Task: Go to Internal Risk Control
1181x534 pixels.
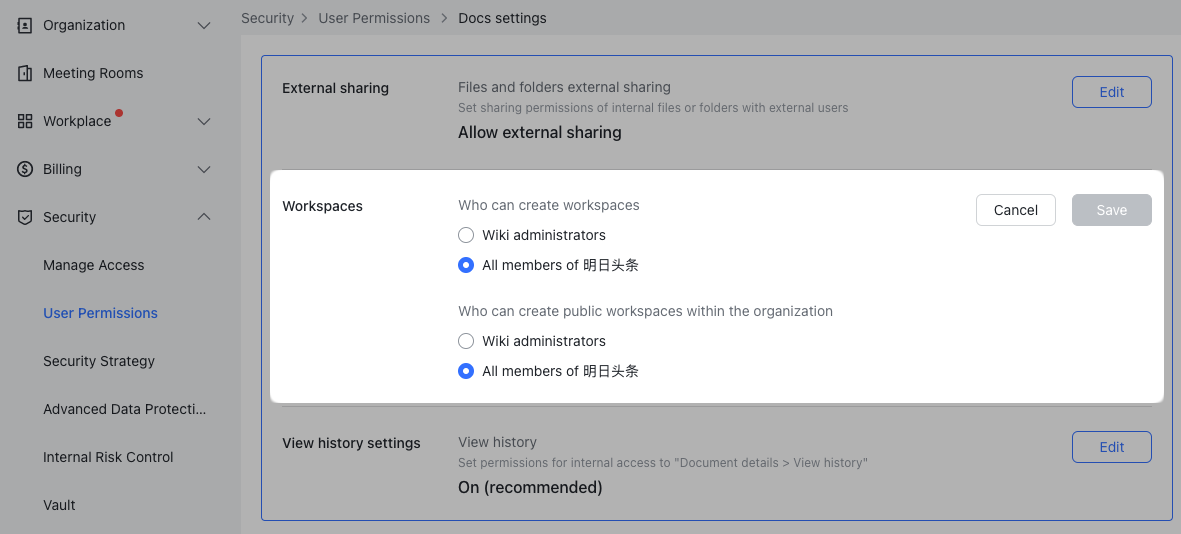Action: coord(108,457)
